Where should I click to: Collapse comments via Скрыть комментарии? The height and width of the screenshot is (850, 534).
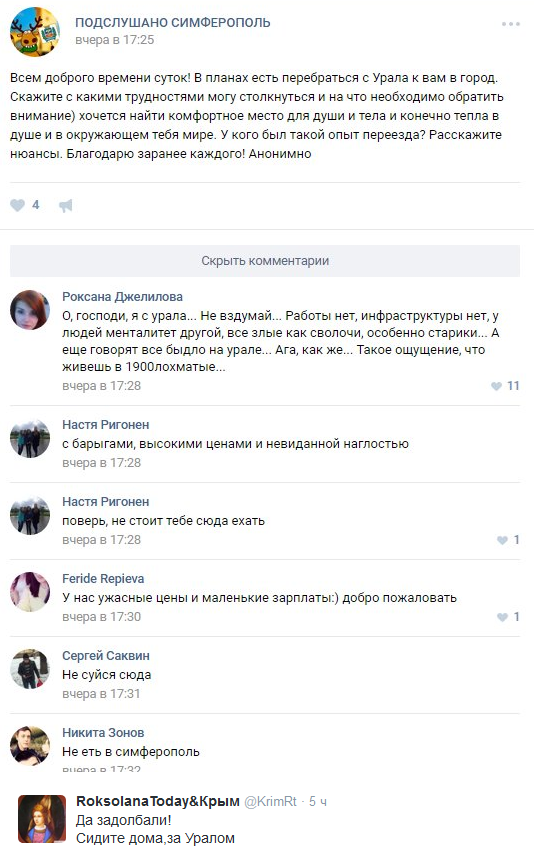(x=265, y=261)
